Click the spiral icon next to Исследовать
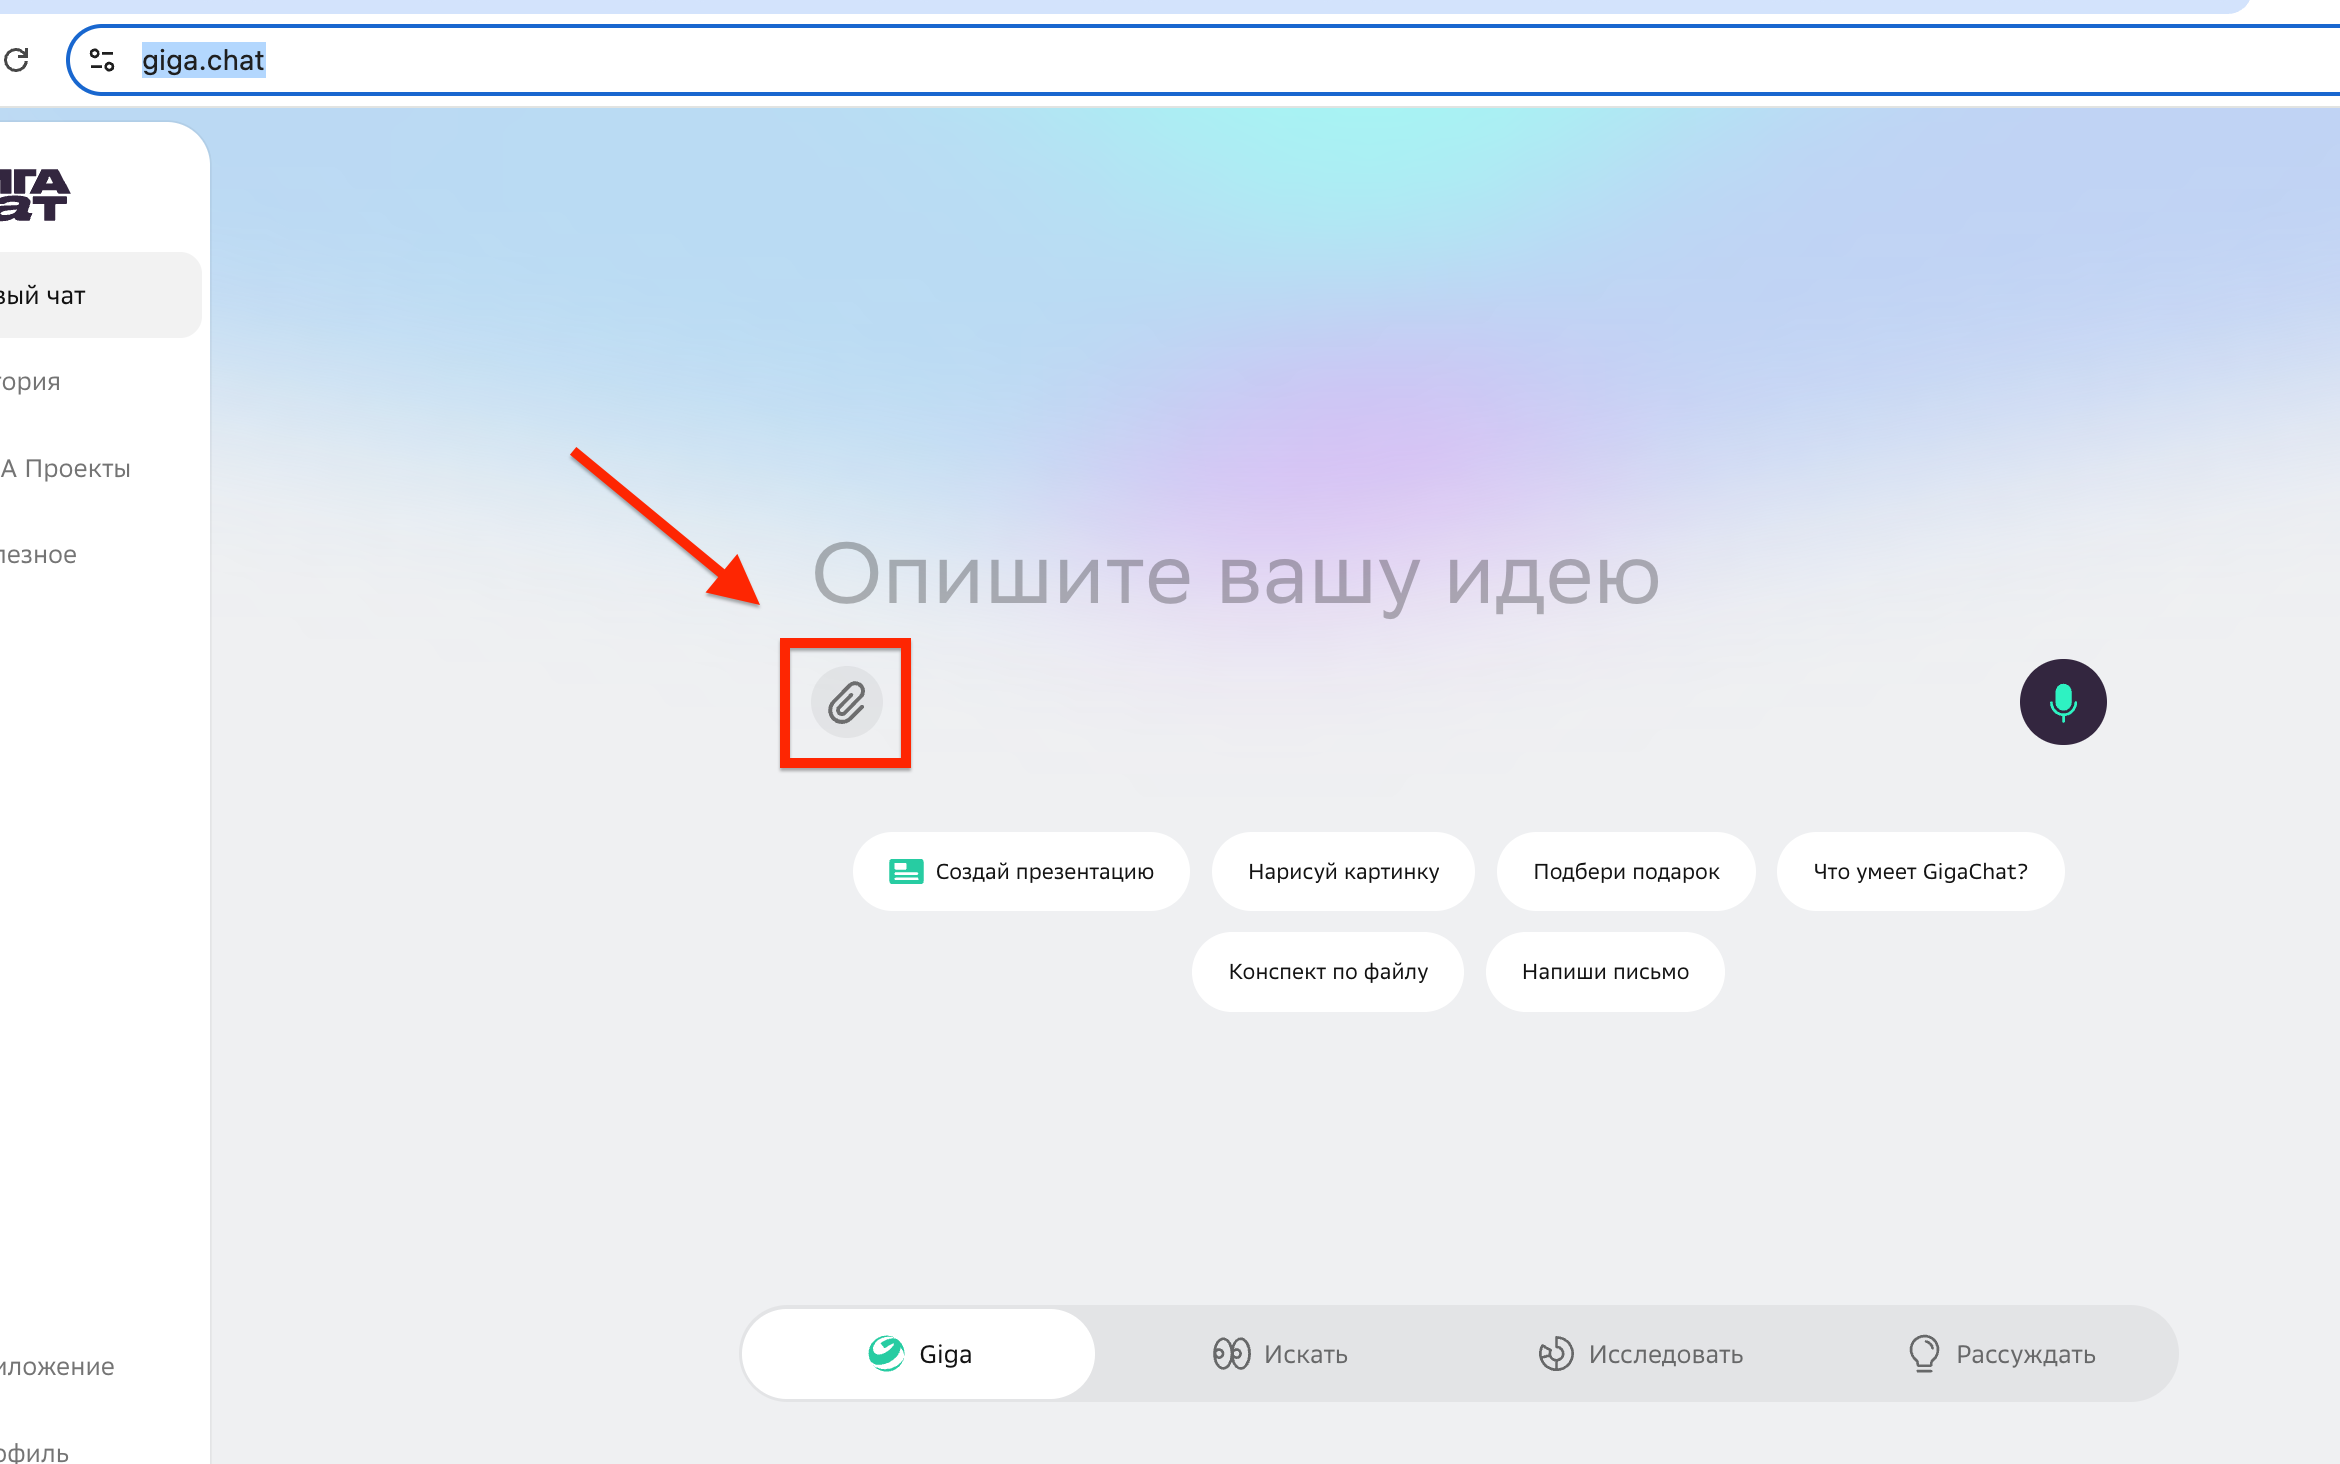Image resolution: width=2340 pixels, height=1464 pixels. (1556, 1354)
